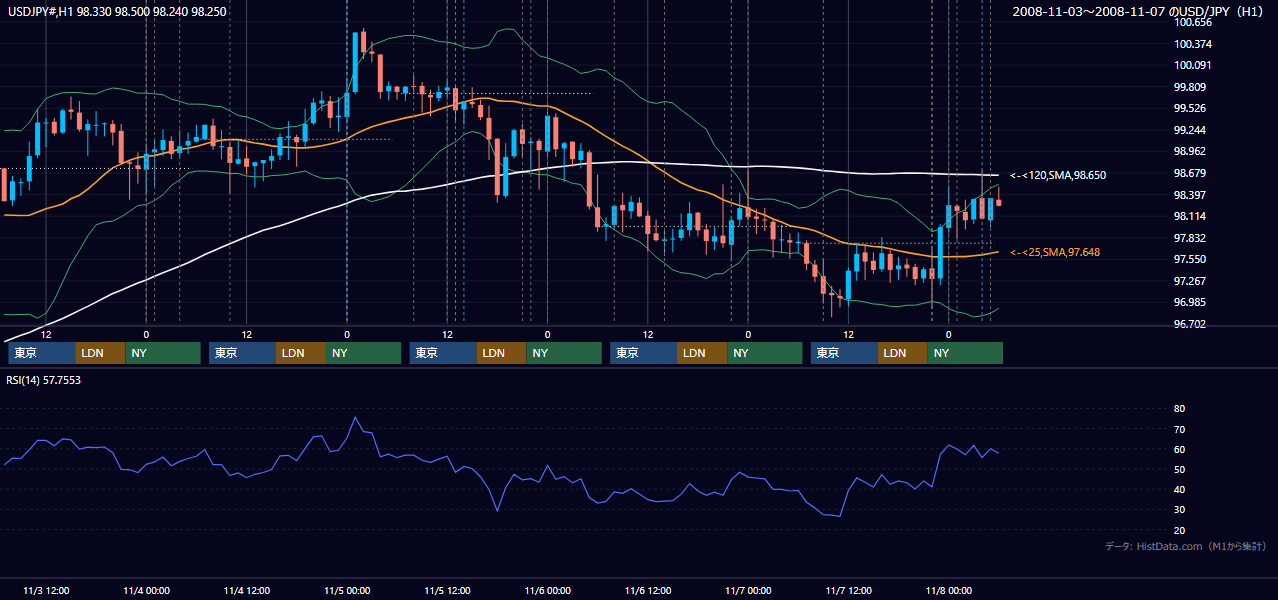This screenshot has width=1278, height=600.
Task: Click RSI scale value 40
Action: [x=1180, y=490]
